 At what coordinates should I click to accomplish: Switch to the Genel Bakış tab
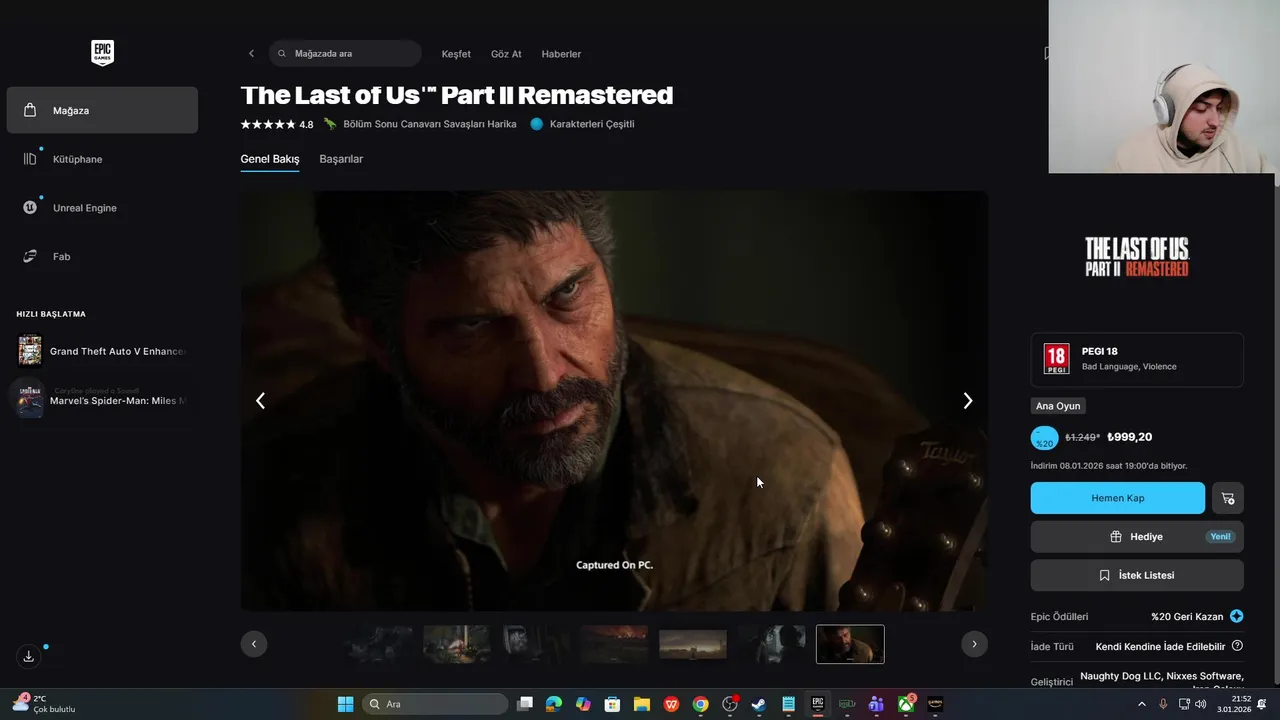point(270,159)
